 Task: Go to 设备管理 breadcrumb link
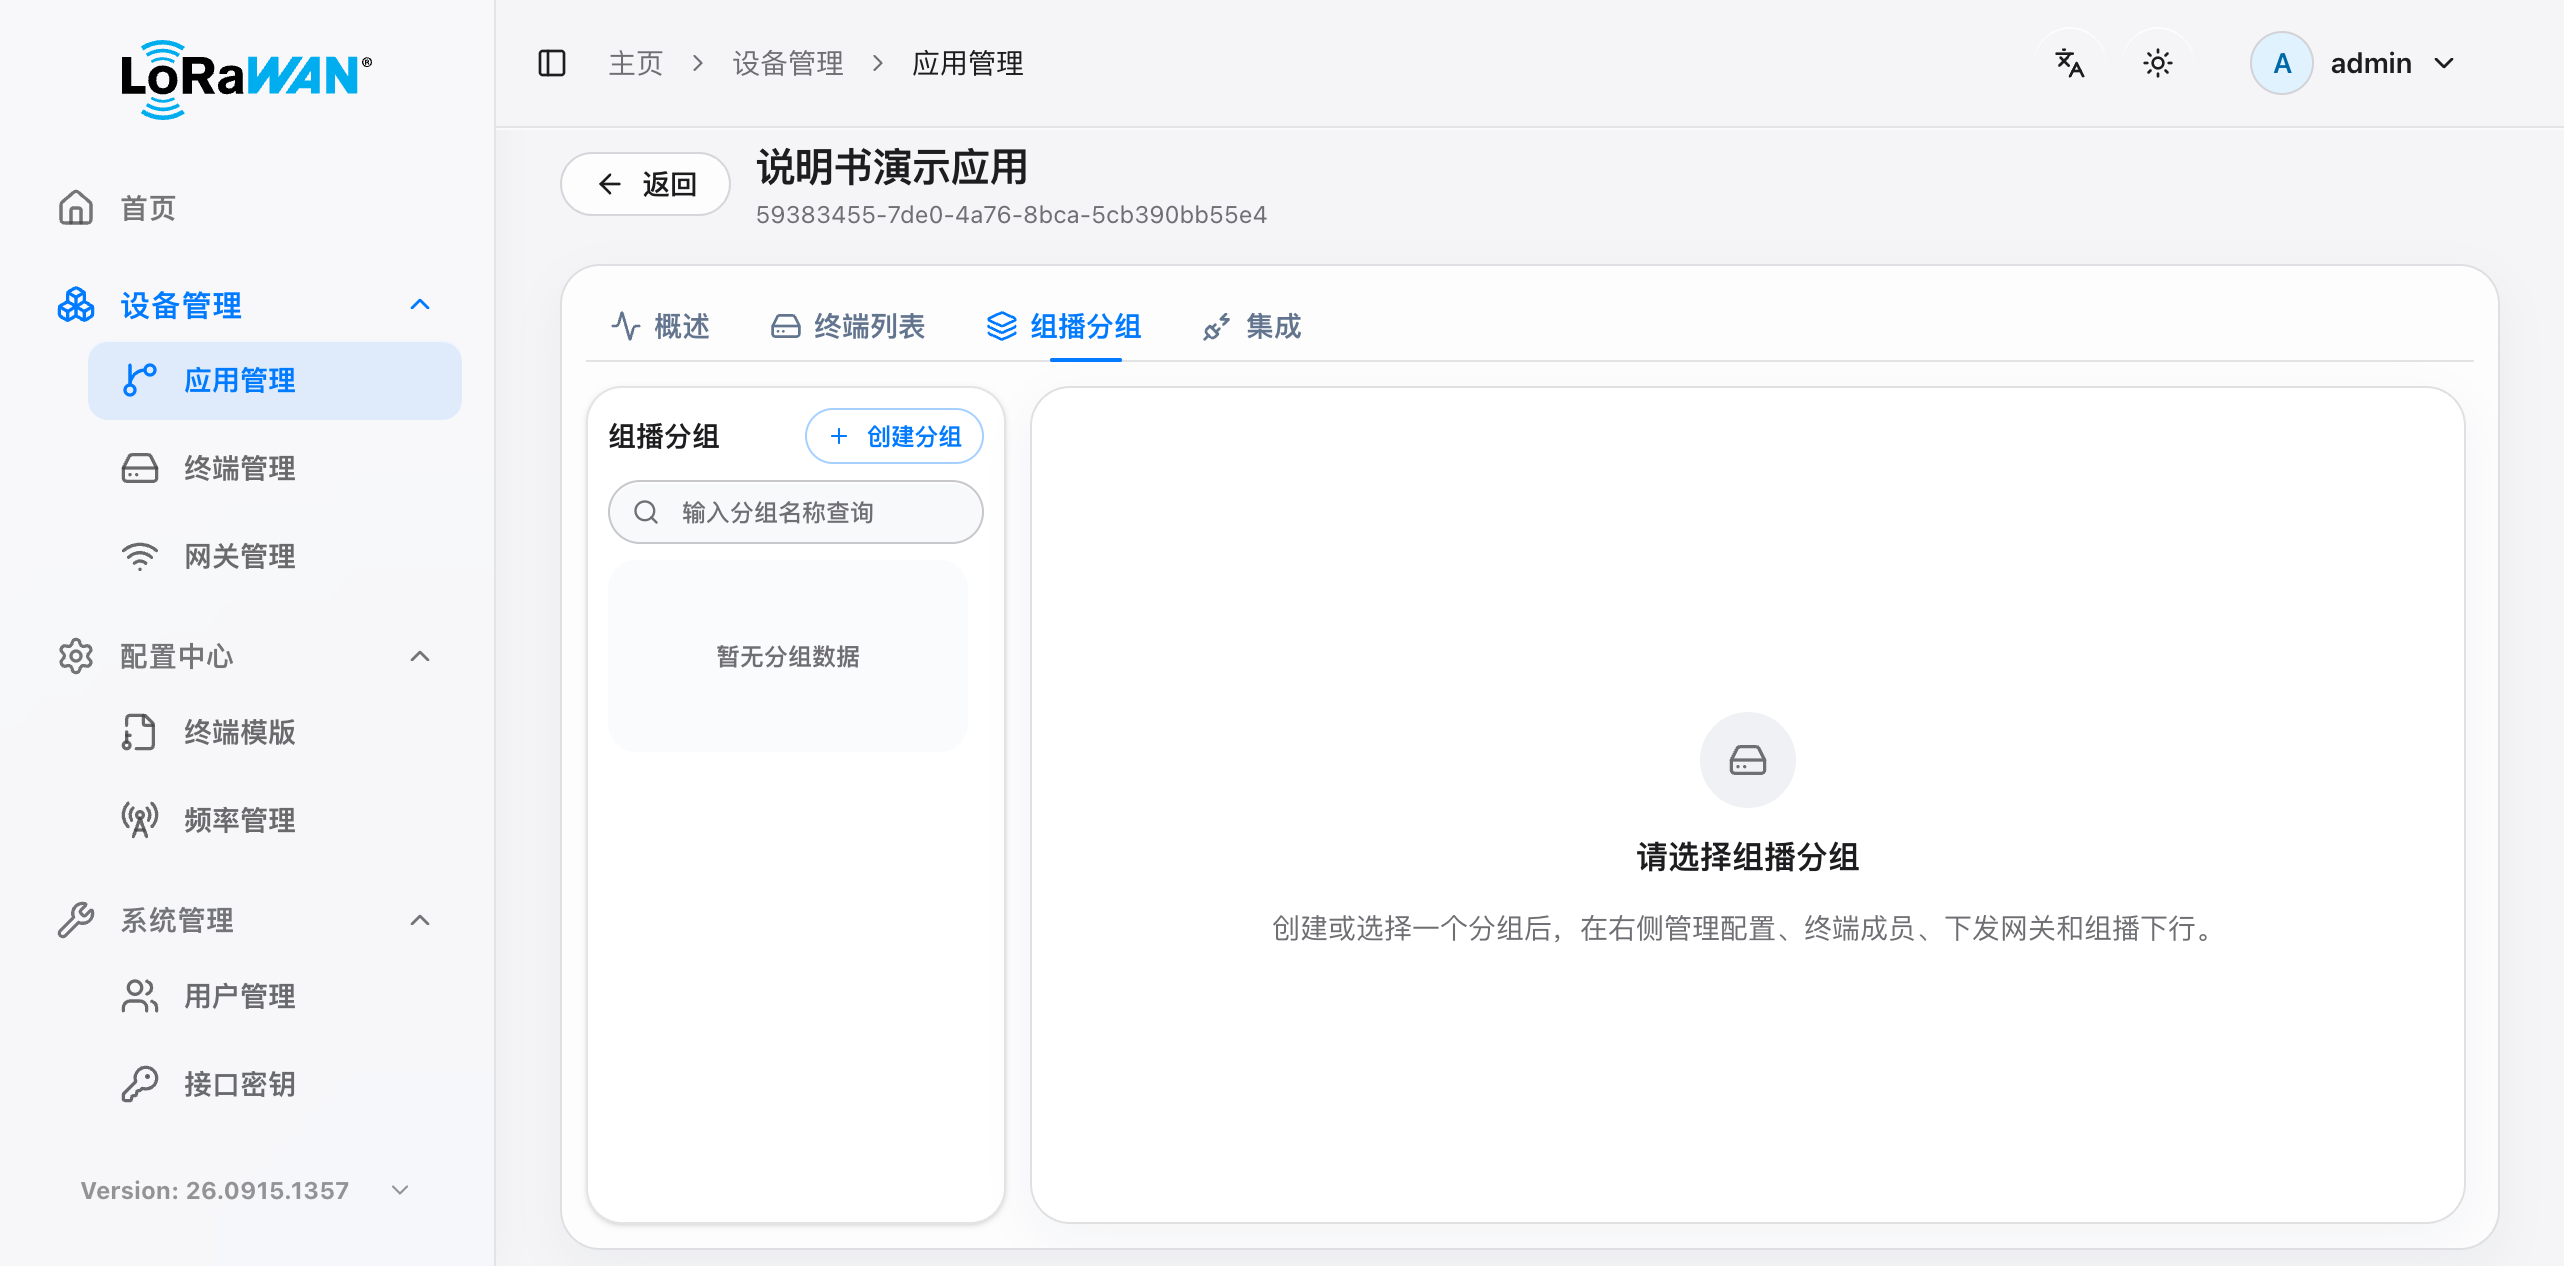point(788,63)
